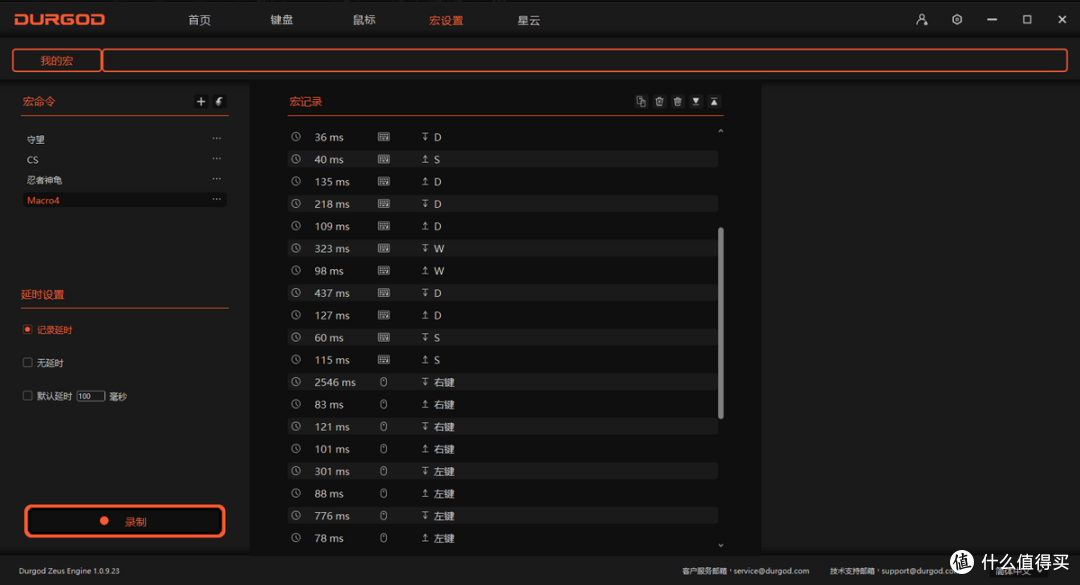The image size is (1080, 585).
Task: Select the 宏设置 macro settings tab
Action: 446,21
